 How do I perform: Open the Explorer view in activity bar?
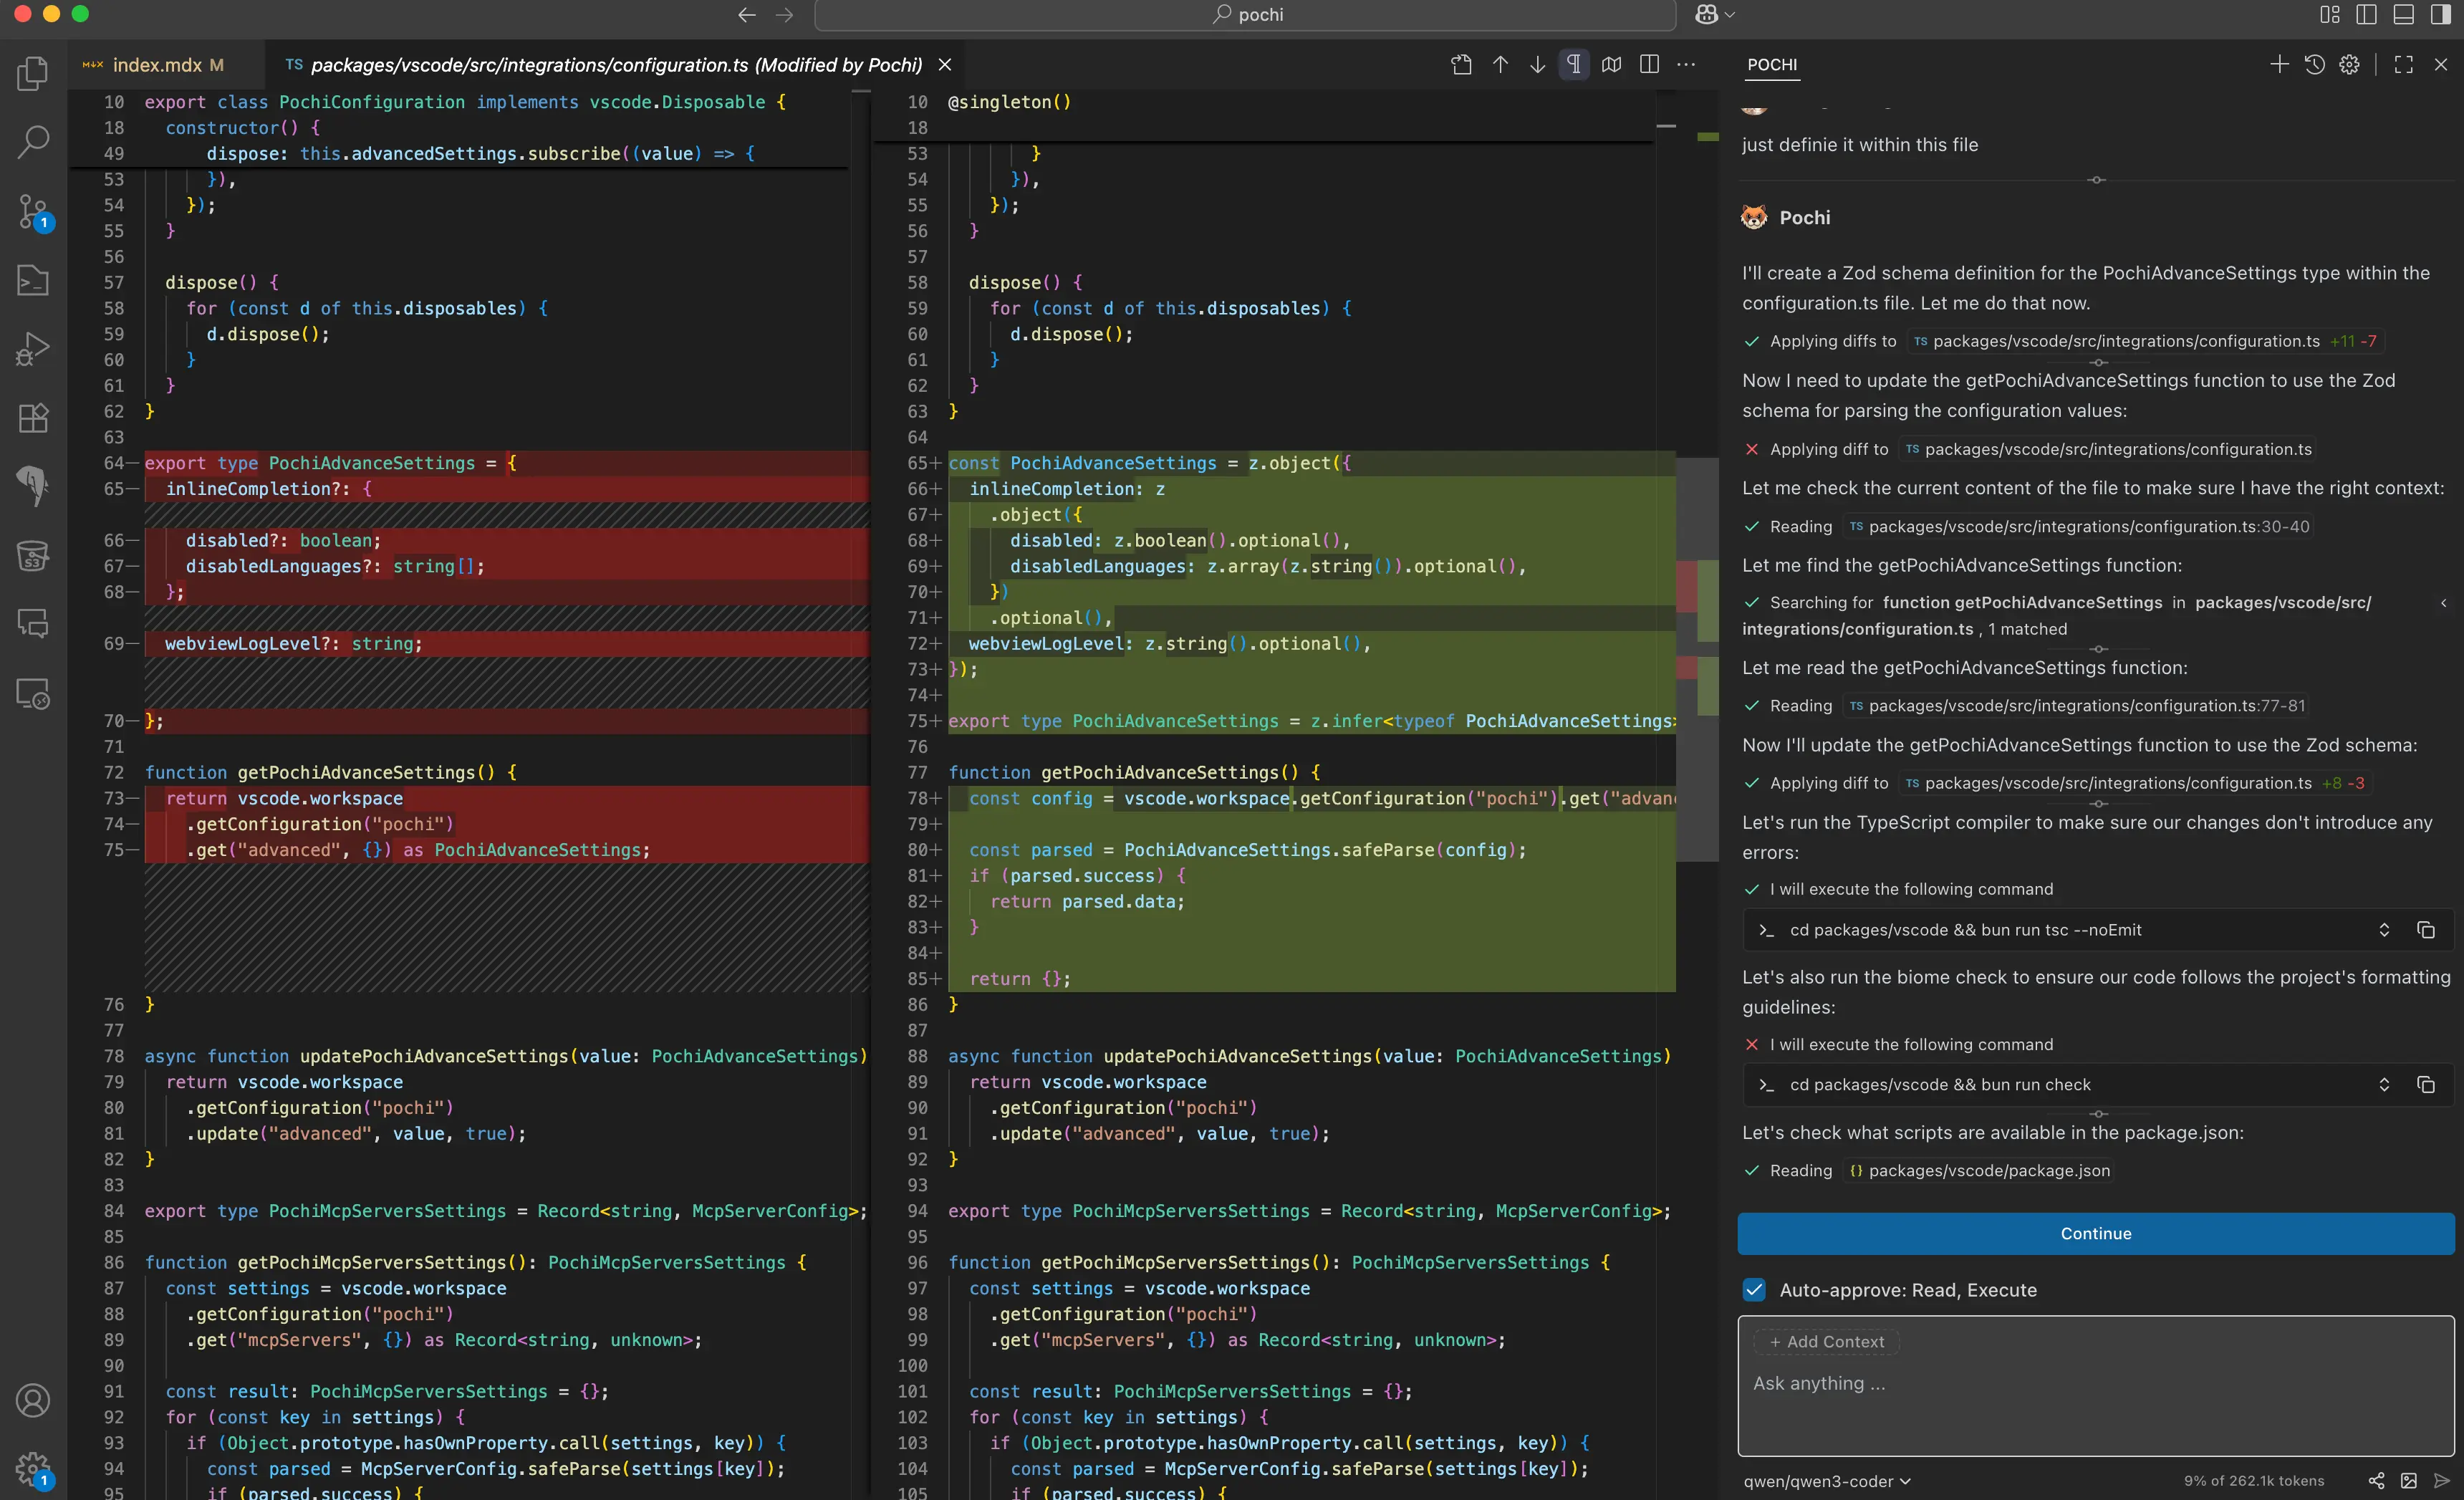[33, 73]
